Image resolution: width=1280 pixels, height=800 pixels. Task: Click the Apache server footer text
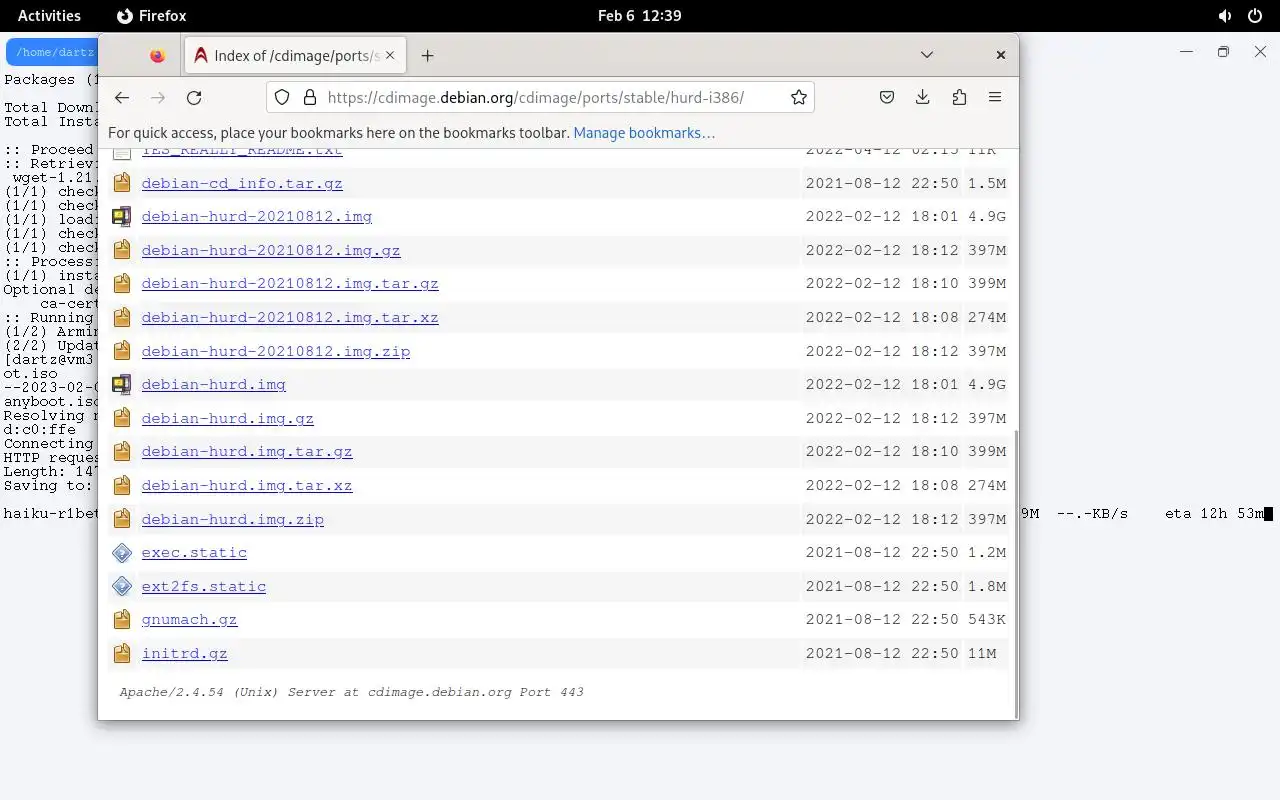point(351,692)
